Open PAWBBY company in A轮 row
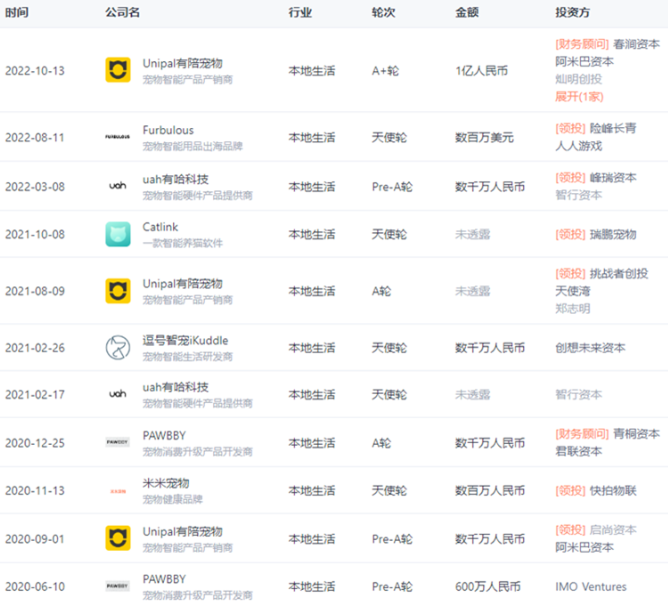Image resolution: width=668 pixels, height=605 pixels. coord(164,435)
